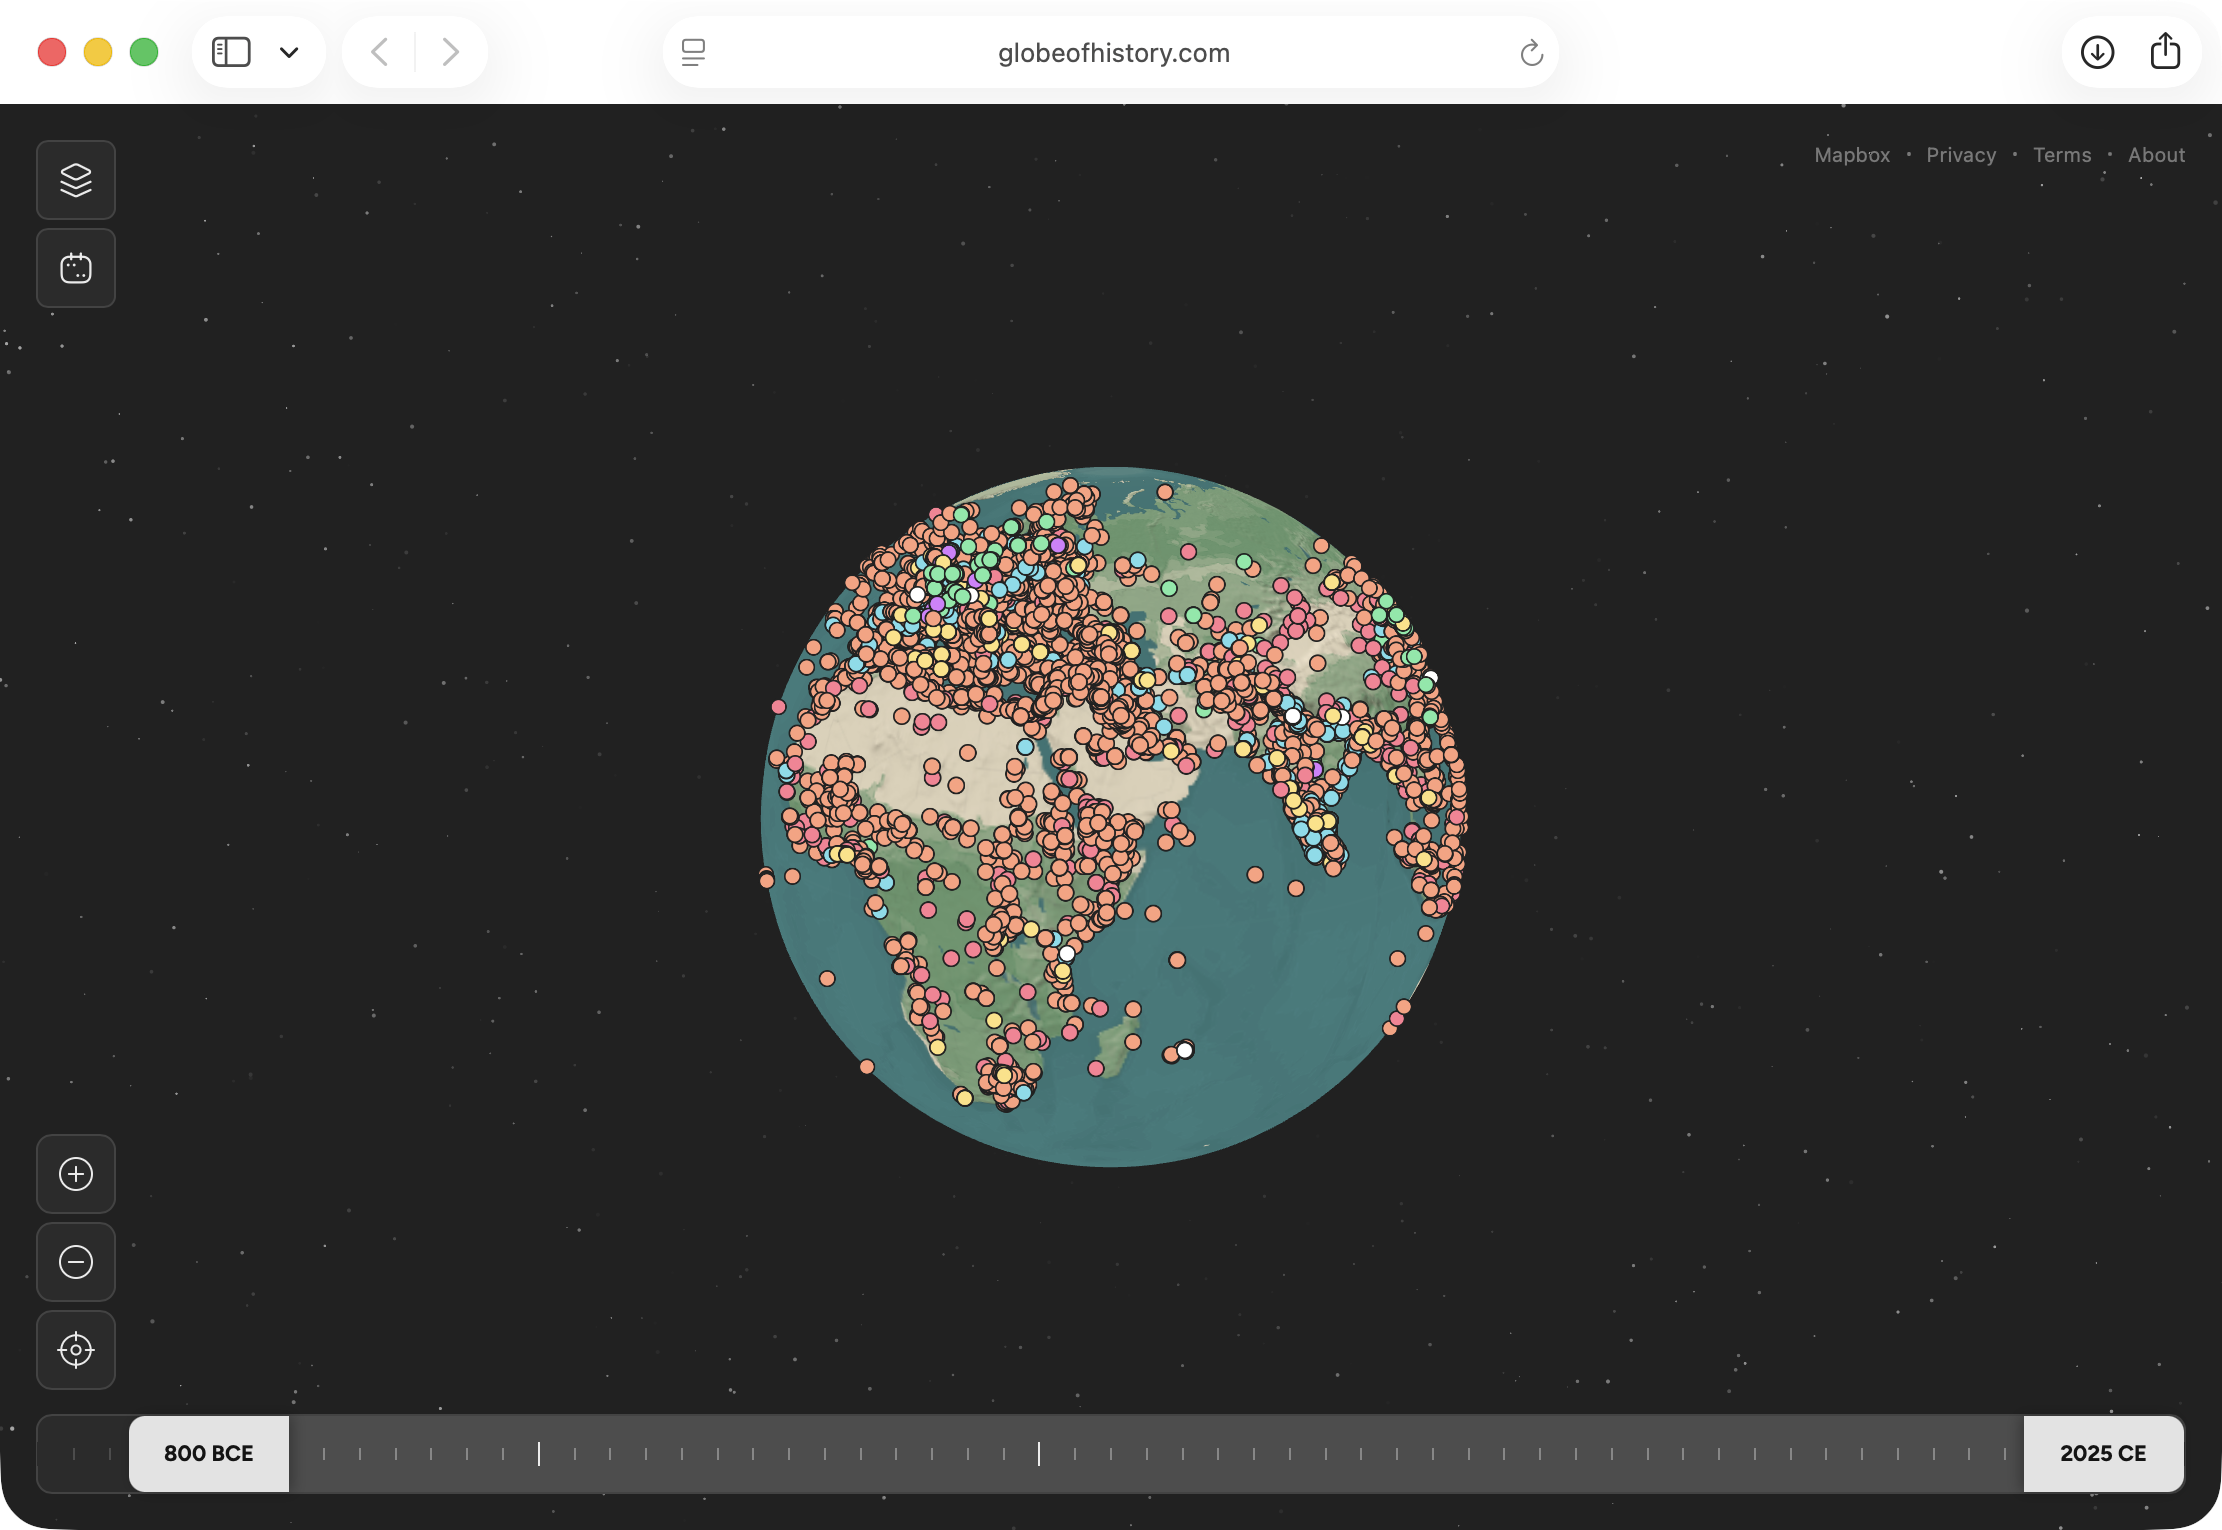Expand the sidebar tab group dropdown
Viewport: 2222px width, 1530px height.
pos(289,52)
